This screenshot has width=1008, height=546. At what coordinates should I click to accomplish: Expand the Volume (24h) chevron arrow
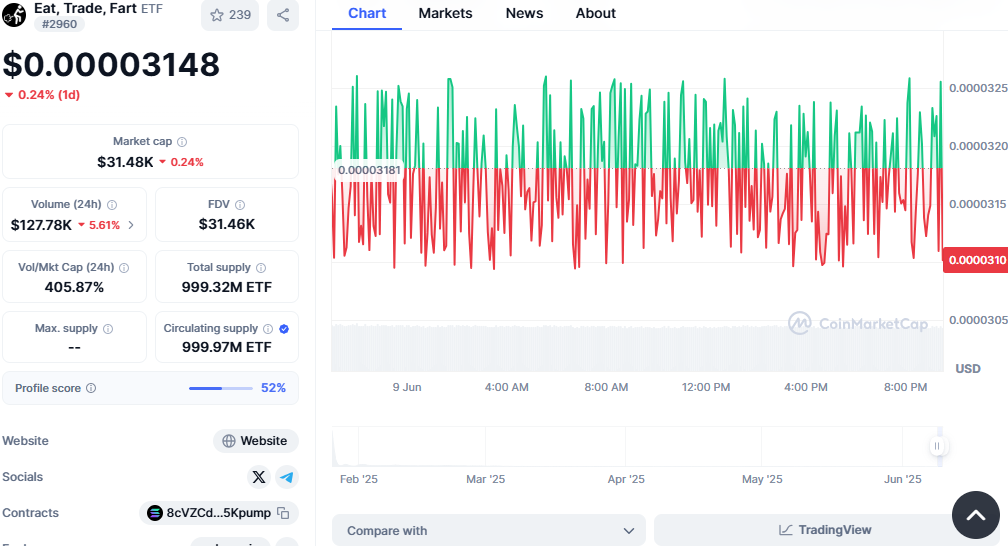[131, 225]
